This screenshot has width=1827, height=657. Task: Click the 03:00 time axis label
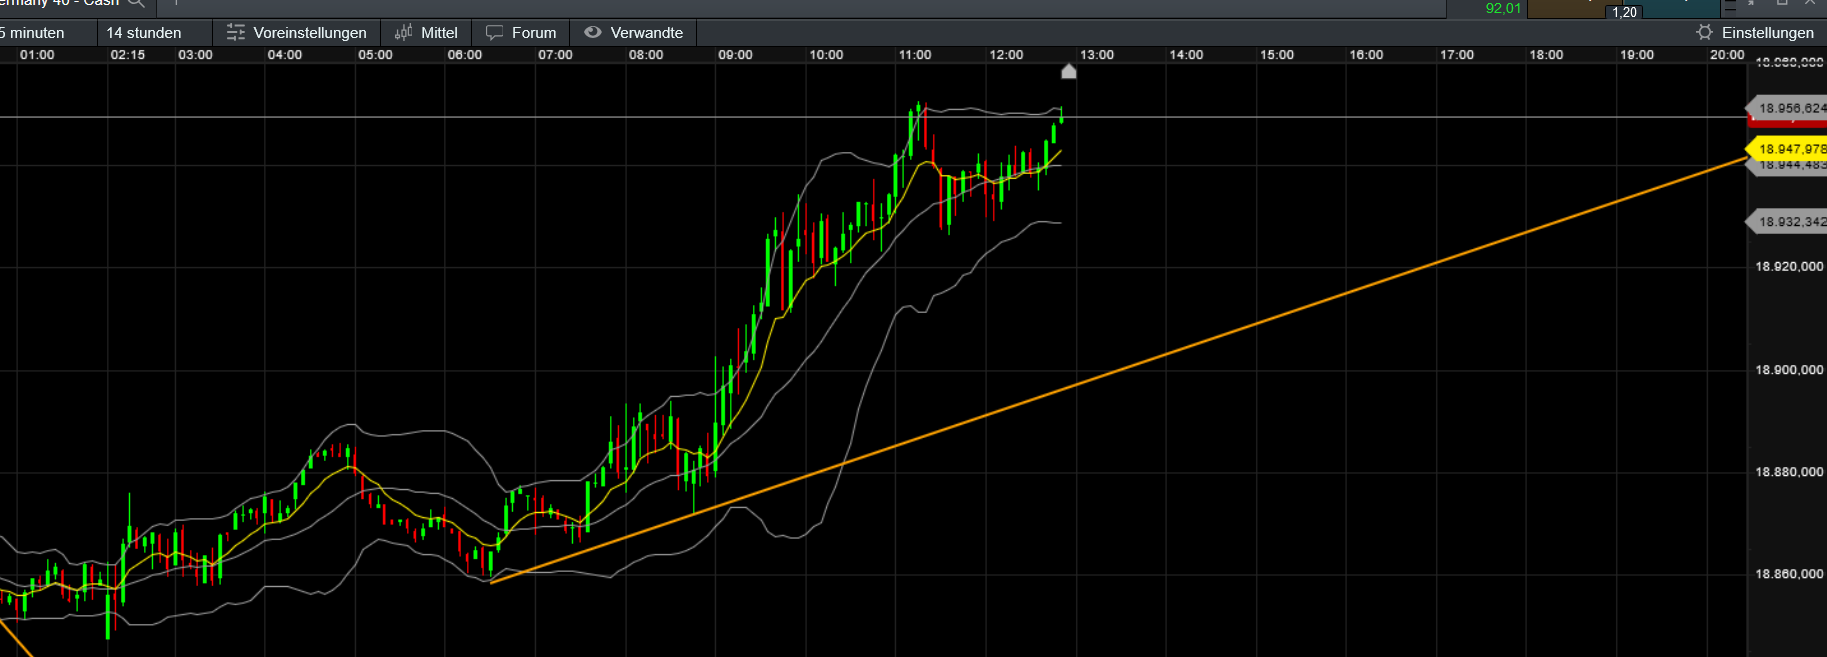coord(195,55)
